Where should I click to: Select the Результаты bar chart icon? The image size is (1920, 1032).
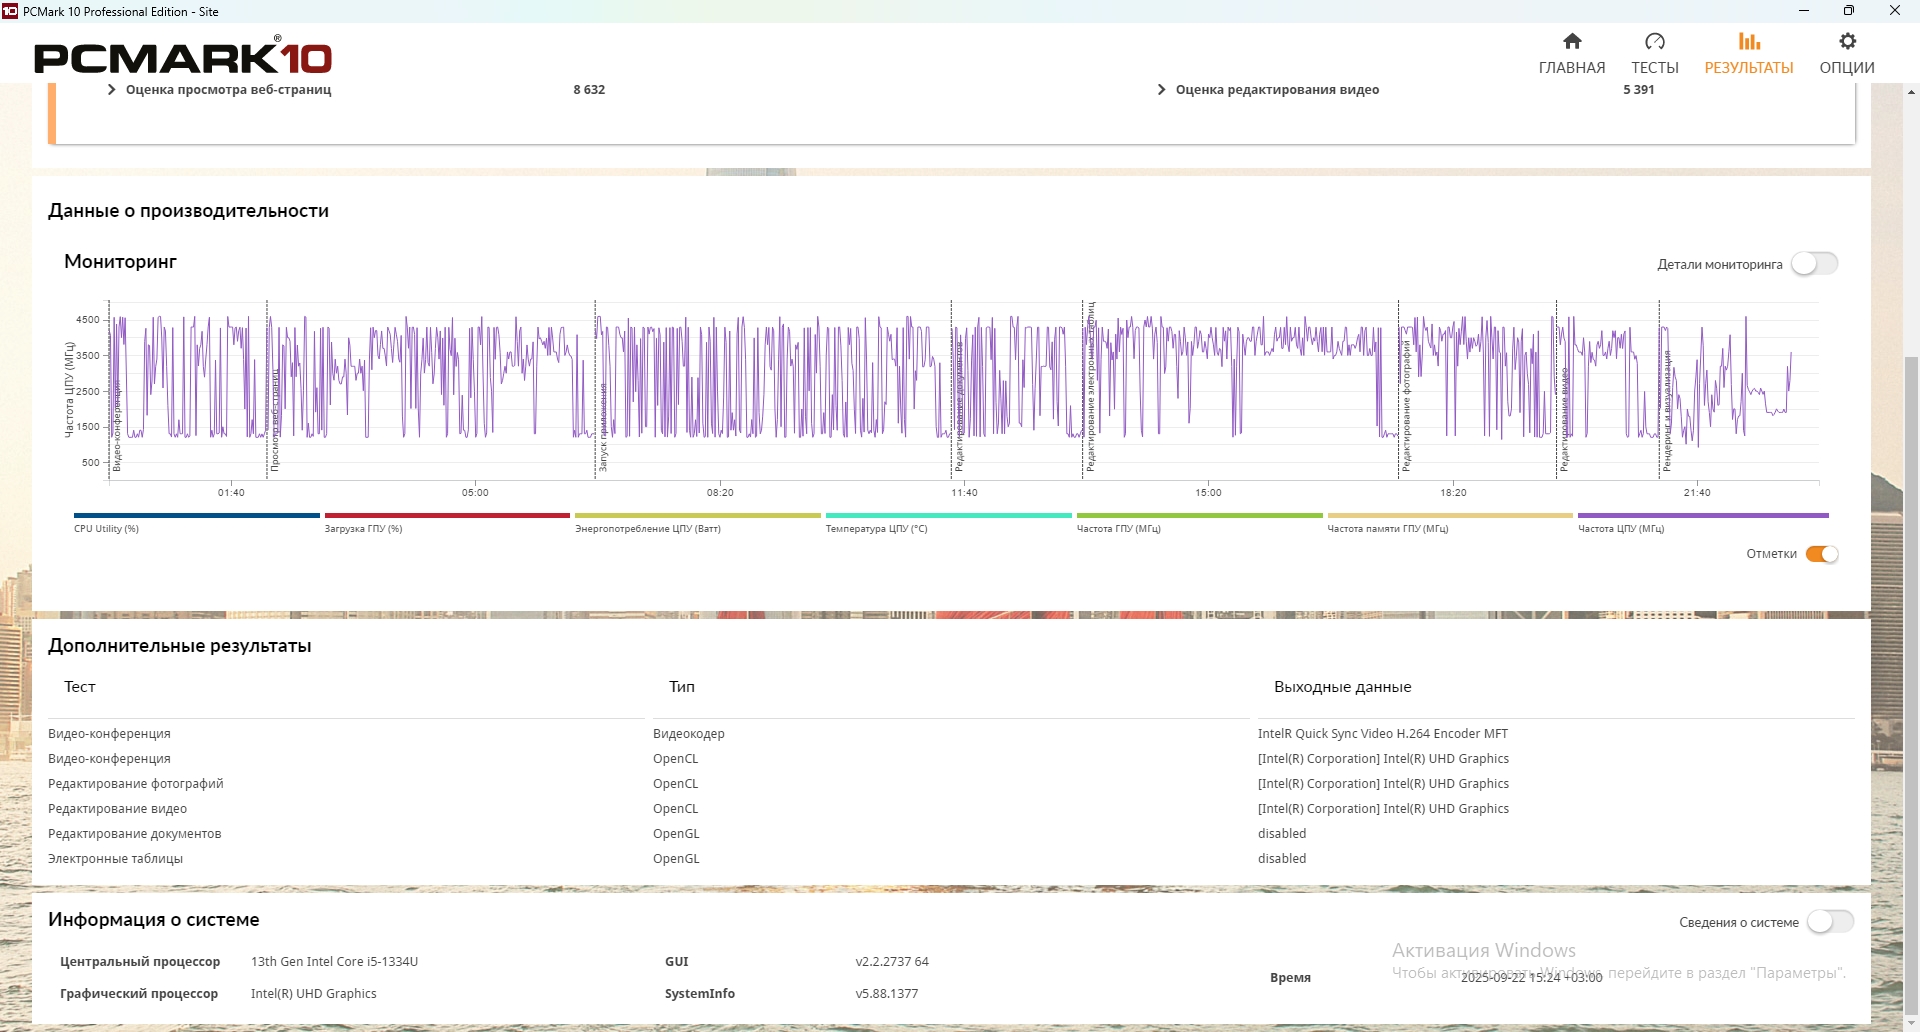pyautogui.click(x=1748, y=42)
